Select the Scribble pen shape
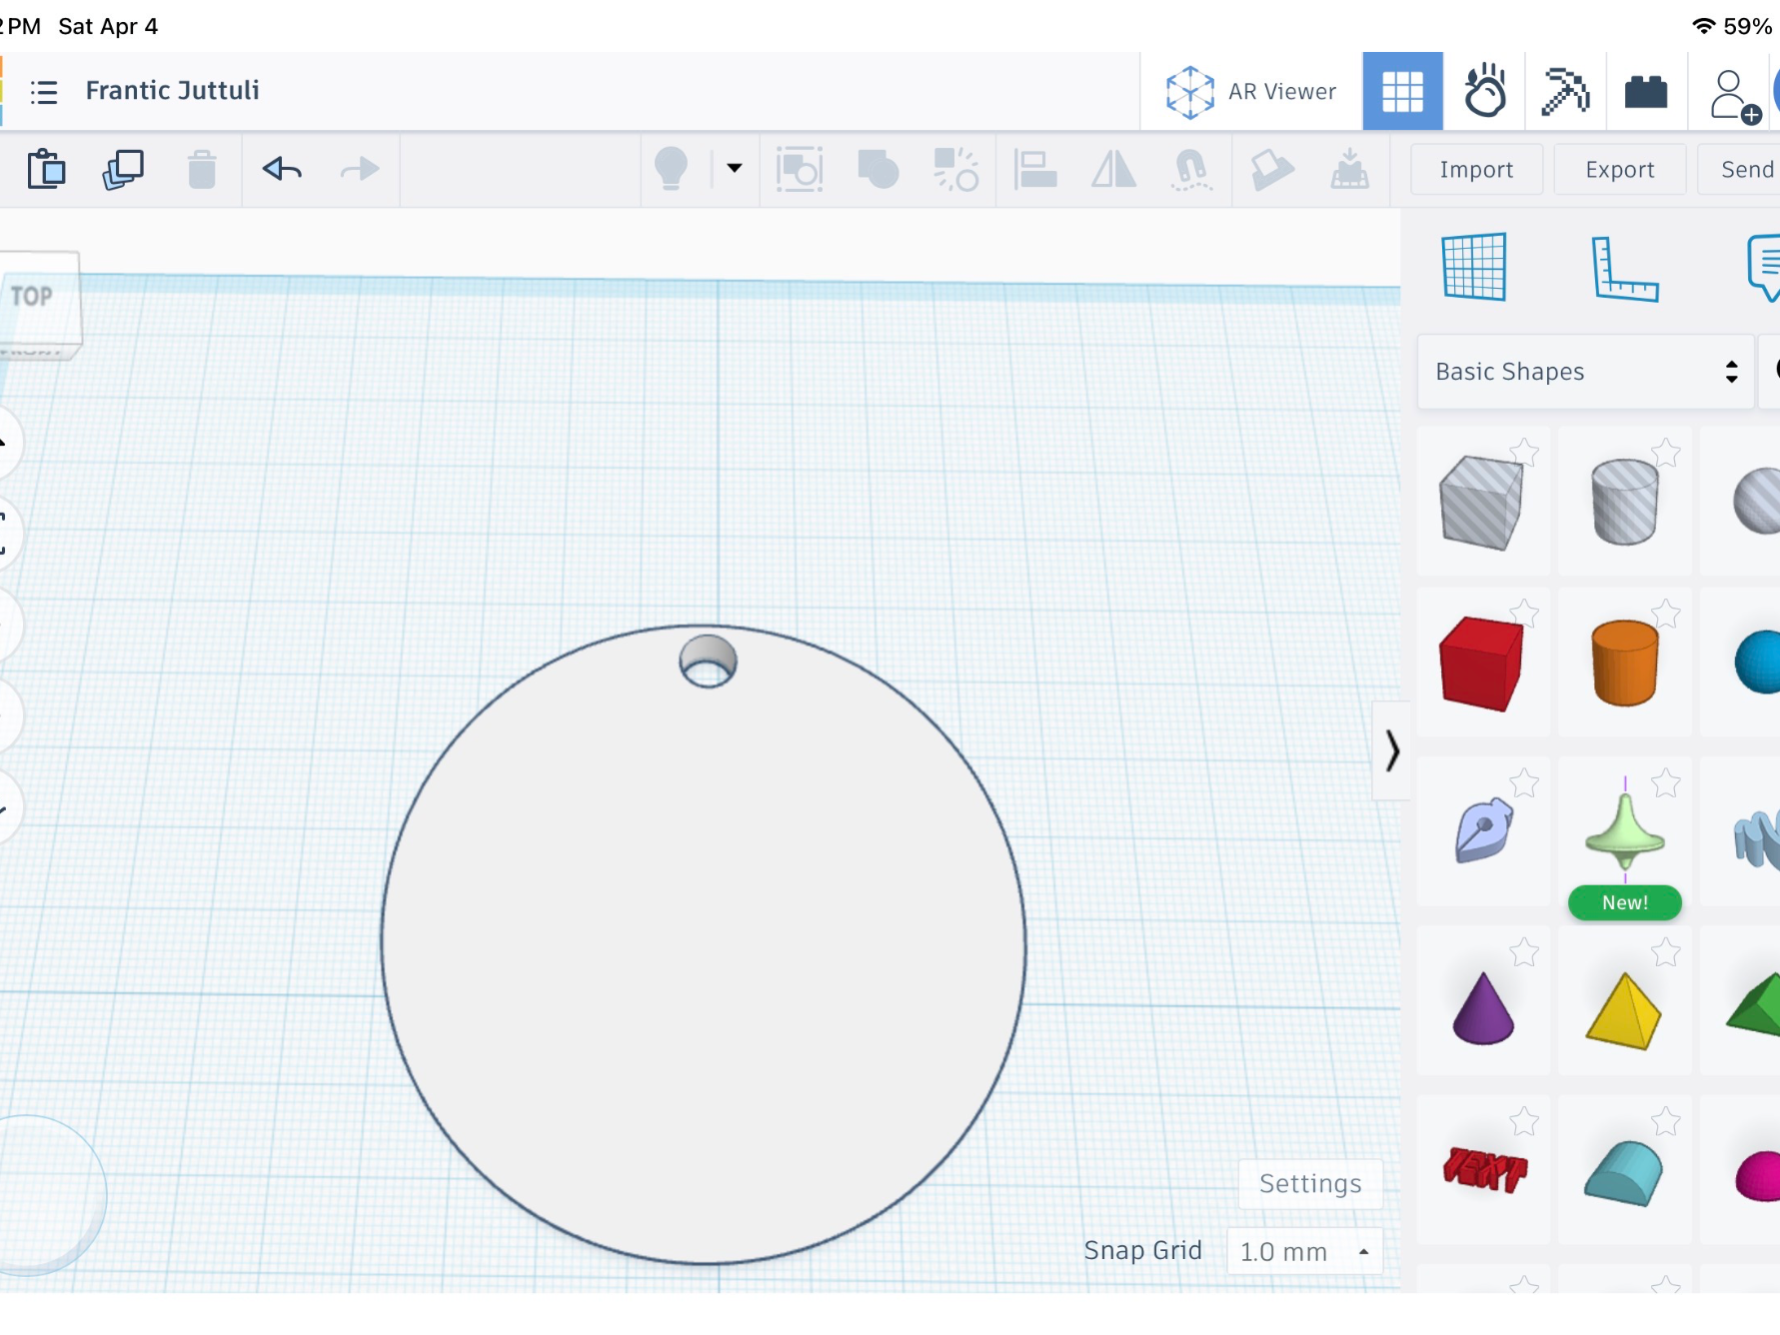The image size is (1780, 1335). pyautogui.click(x=1483, y=829)
